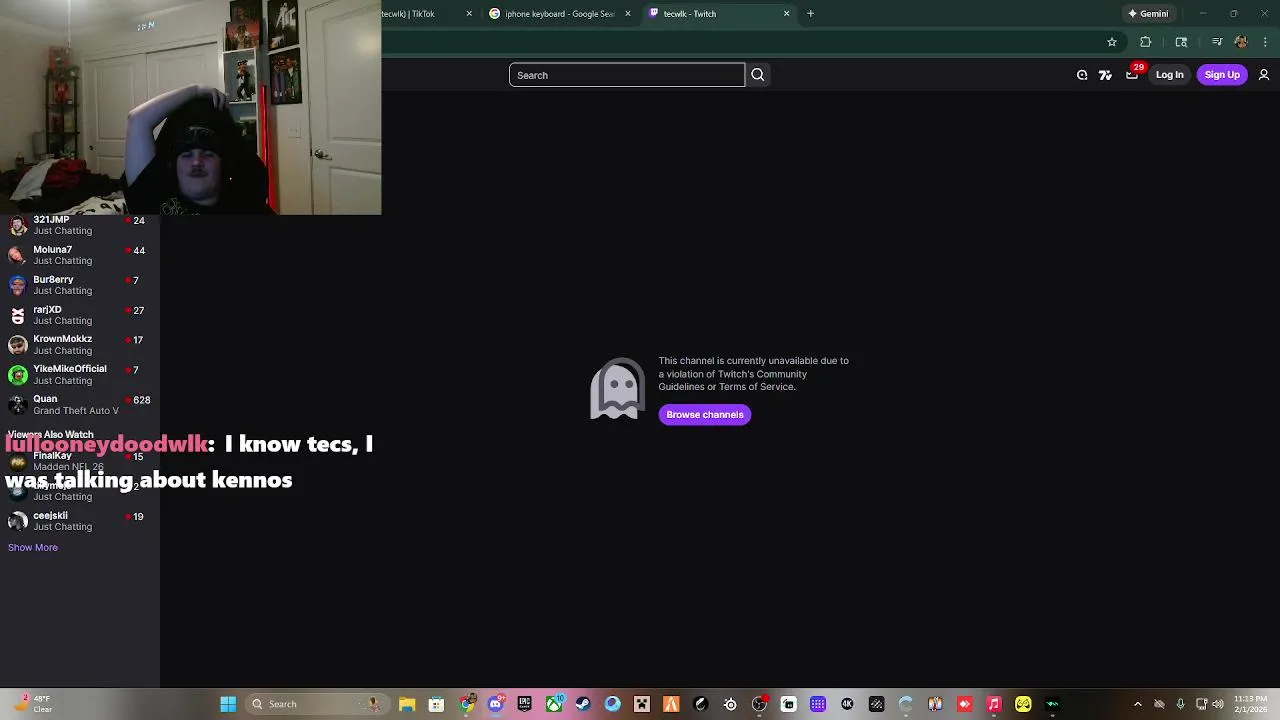Screen dimensions: 1280x720
Task: Open Xbox app from taskbar
Action: click(x=554, y=704)
